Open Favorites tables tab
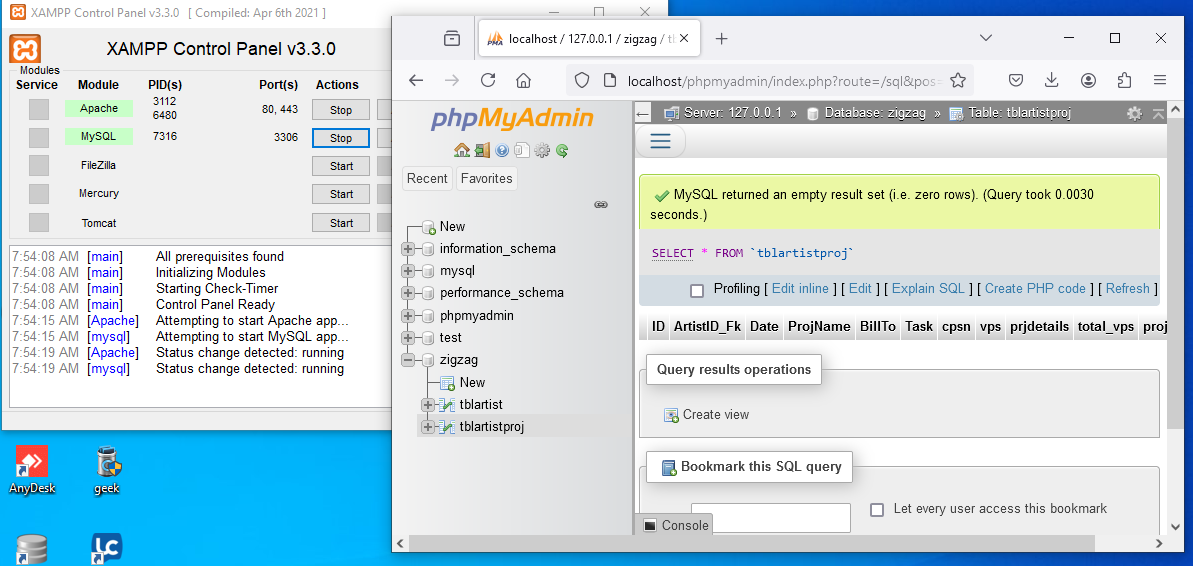The height and width of the screenshot is (566, 1193). coord(486,179)
